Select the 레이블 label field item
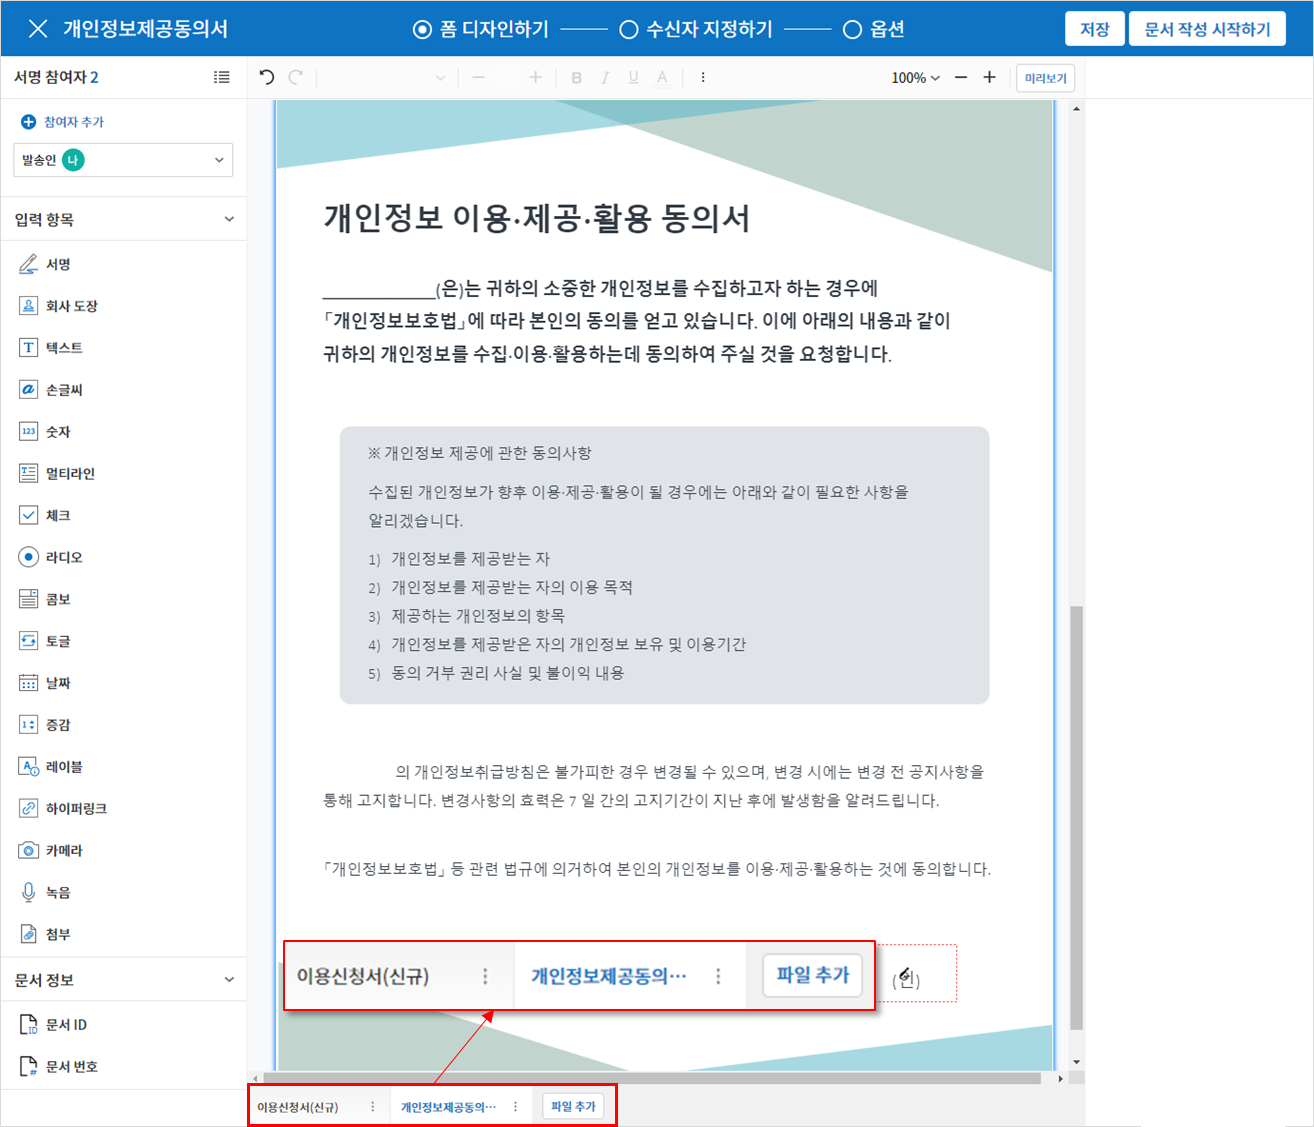The width and height of the screenshot is (1314, 1127). click(51, 767)
